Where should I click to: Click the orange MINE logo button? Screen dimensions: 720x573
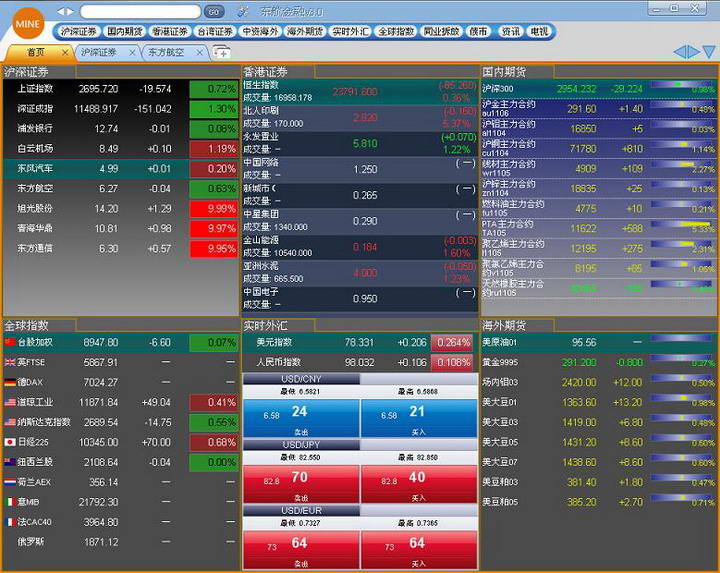point(28,23)
